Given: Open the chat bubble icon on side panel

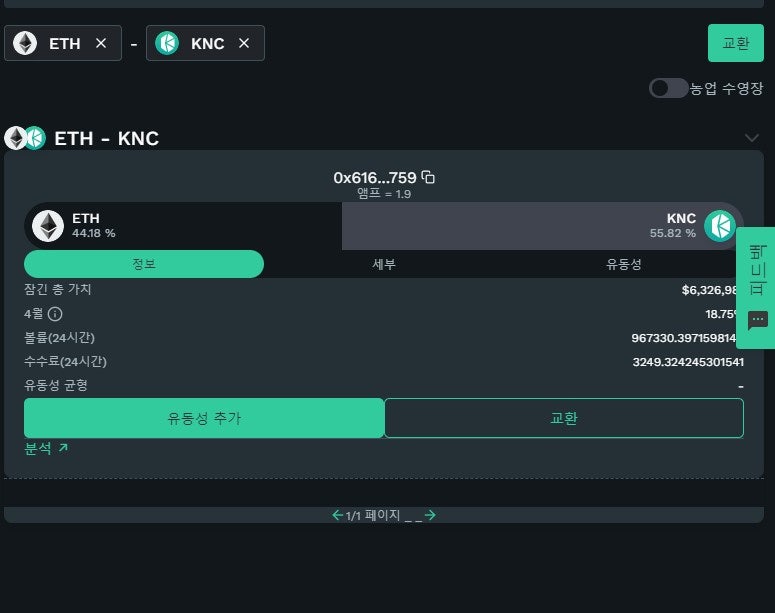Looking at the screenshot, I should pos(758,320).
